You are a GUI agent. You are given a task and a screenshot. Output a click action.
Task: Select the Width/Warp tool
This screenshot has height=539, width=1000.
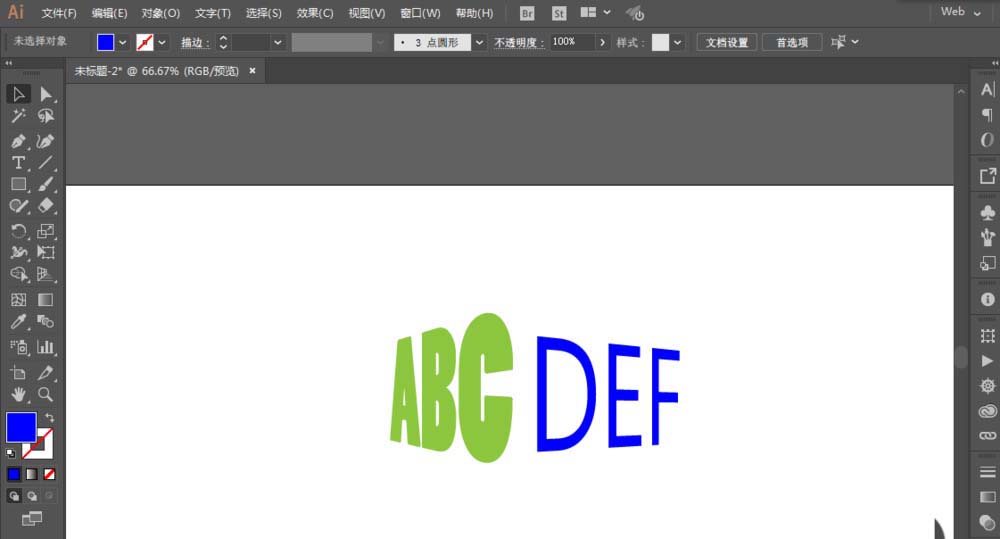[x=18, y=253]
